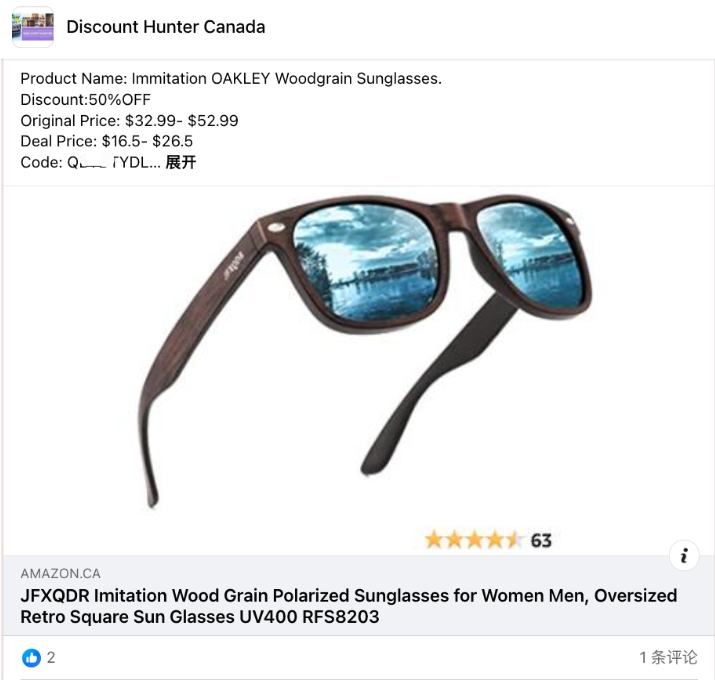Click the Deal Price text line

[107, 141]
